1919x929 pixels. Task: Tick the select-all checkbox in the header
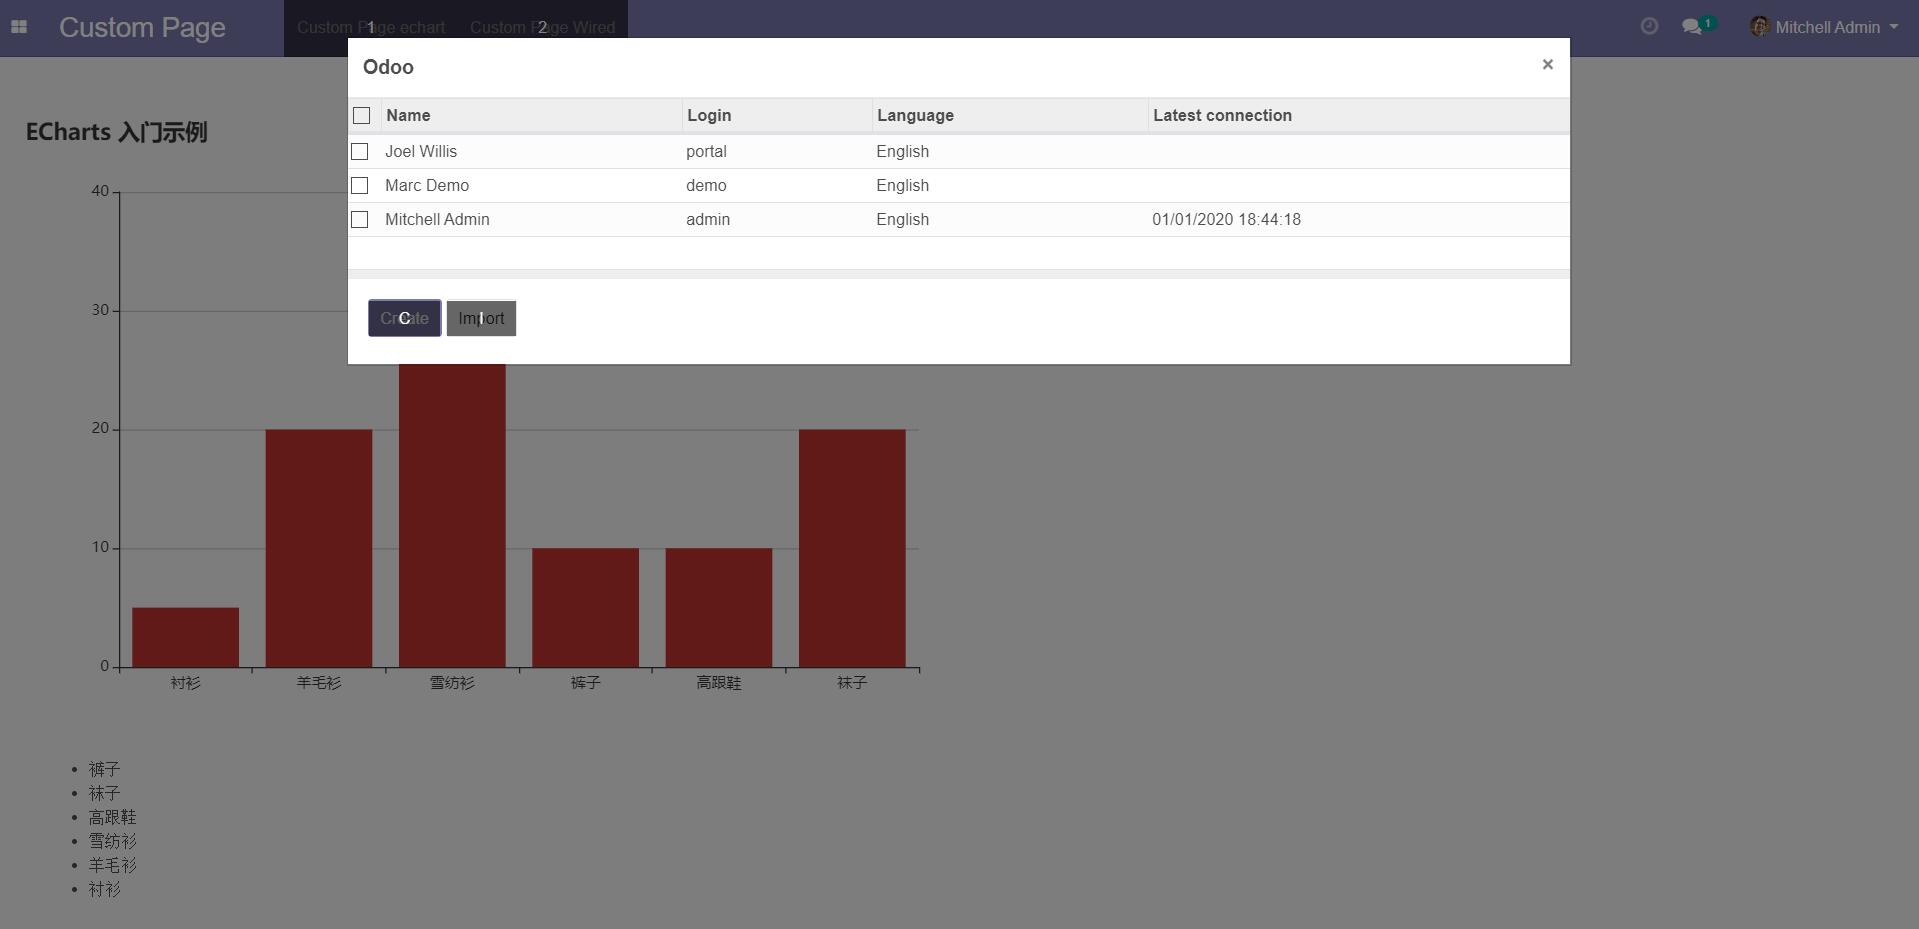tap(362, 116)
